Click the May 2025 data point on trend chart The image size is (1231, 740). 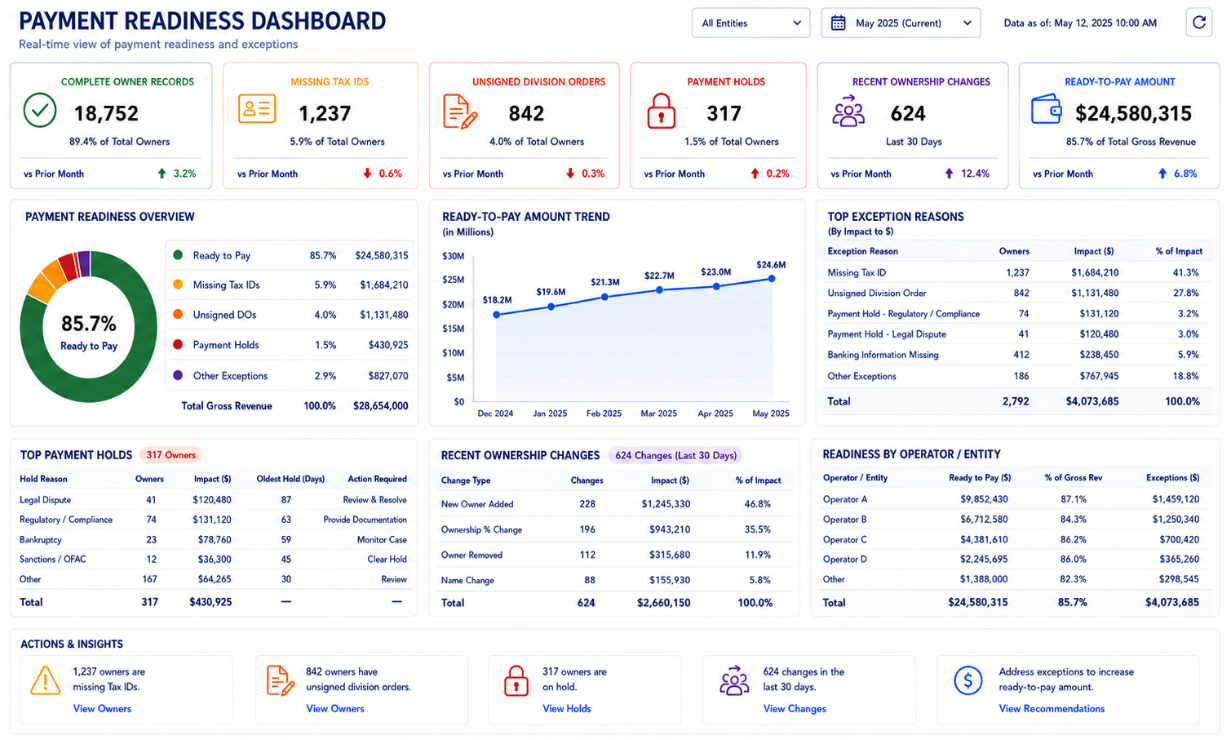tap(771, 279)
